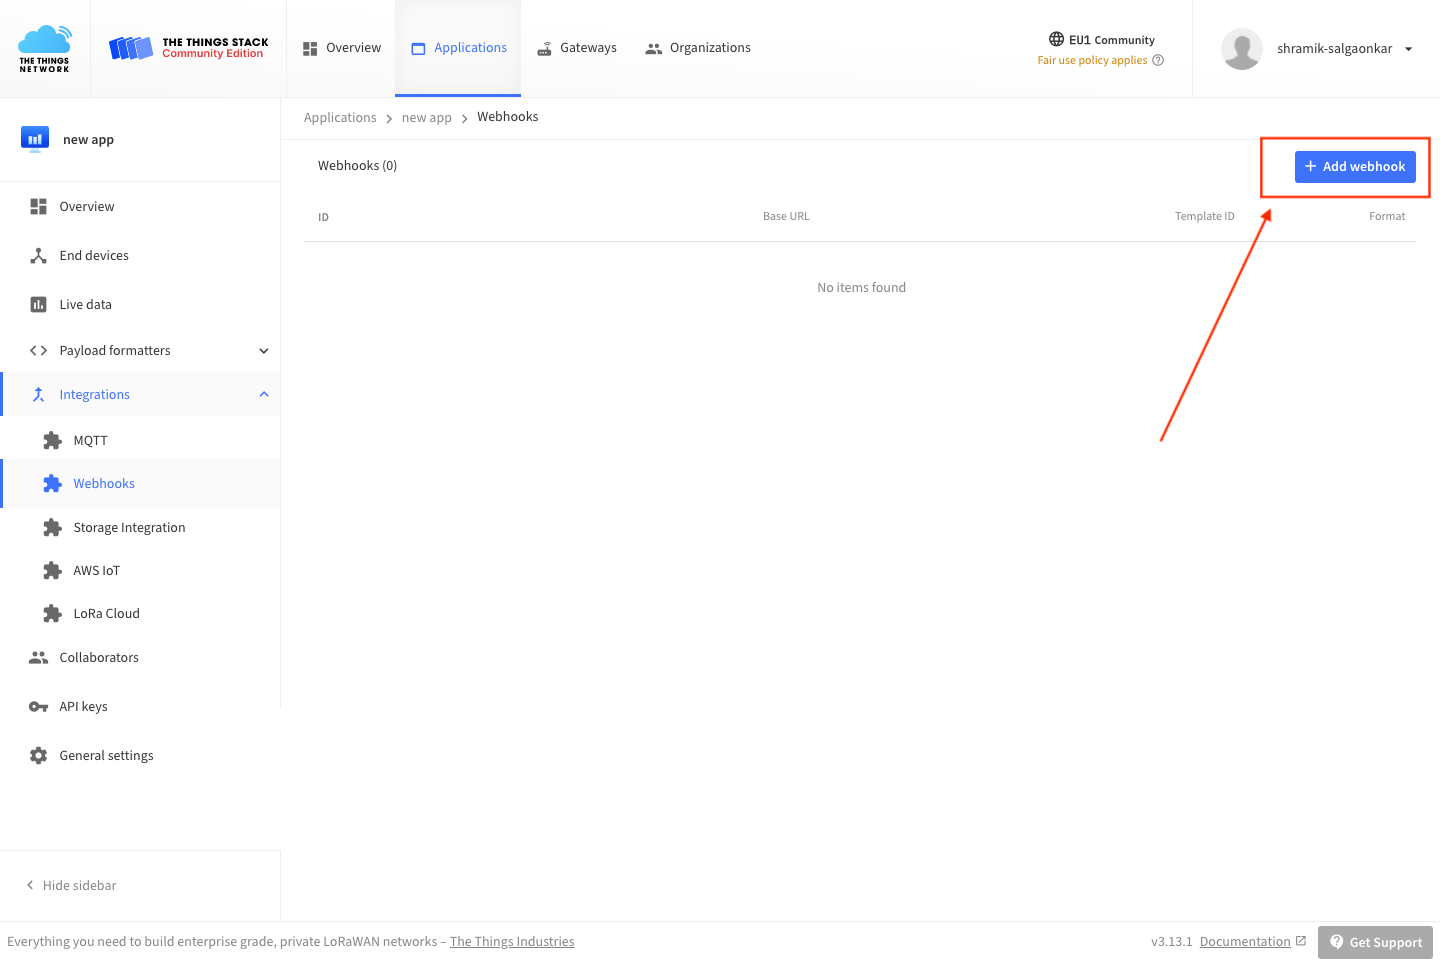The width and height of the screenshot is (1440, 963).
Task: Click the Live data chart icon
Action: [x=38, y=304]
